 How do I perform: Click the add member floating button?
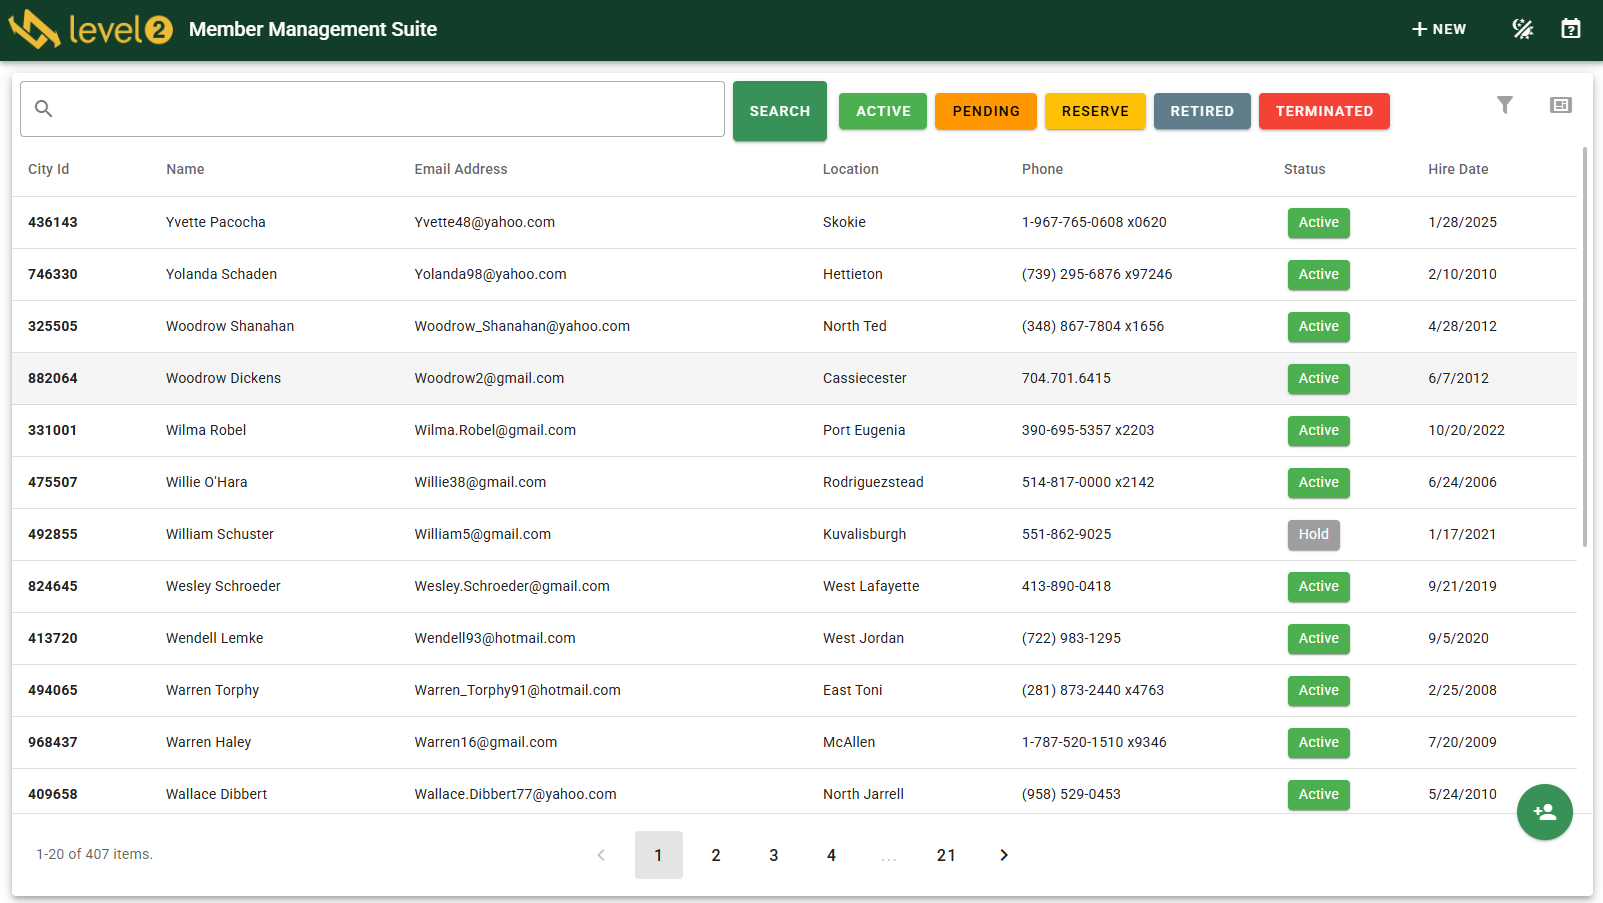pos(1545,812)
